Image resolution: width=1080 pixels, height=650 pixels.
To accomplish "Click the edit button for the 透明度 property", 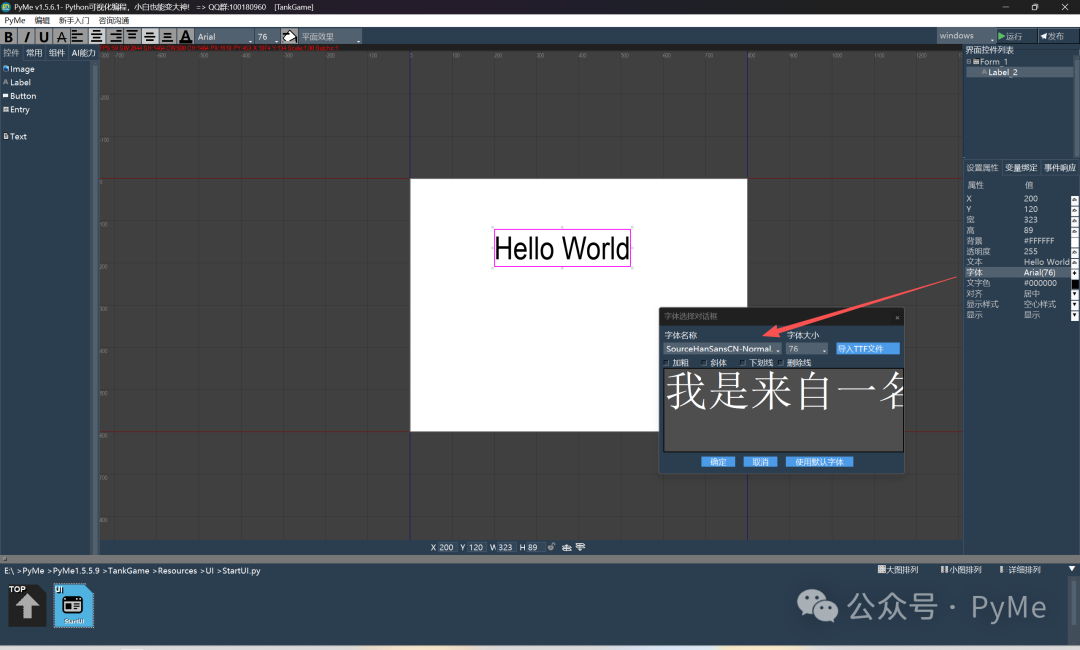I will (x=1074, y=253).
